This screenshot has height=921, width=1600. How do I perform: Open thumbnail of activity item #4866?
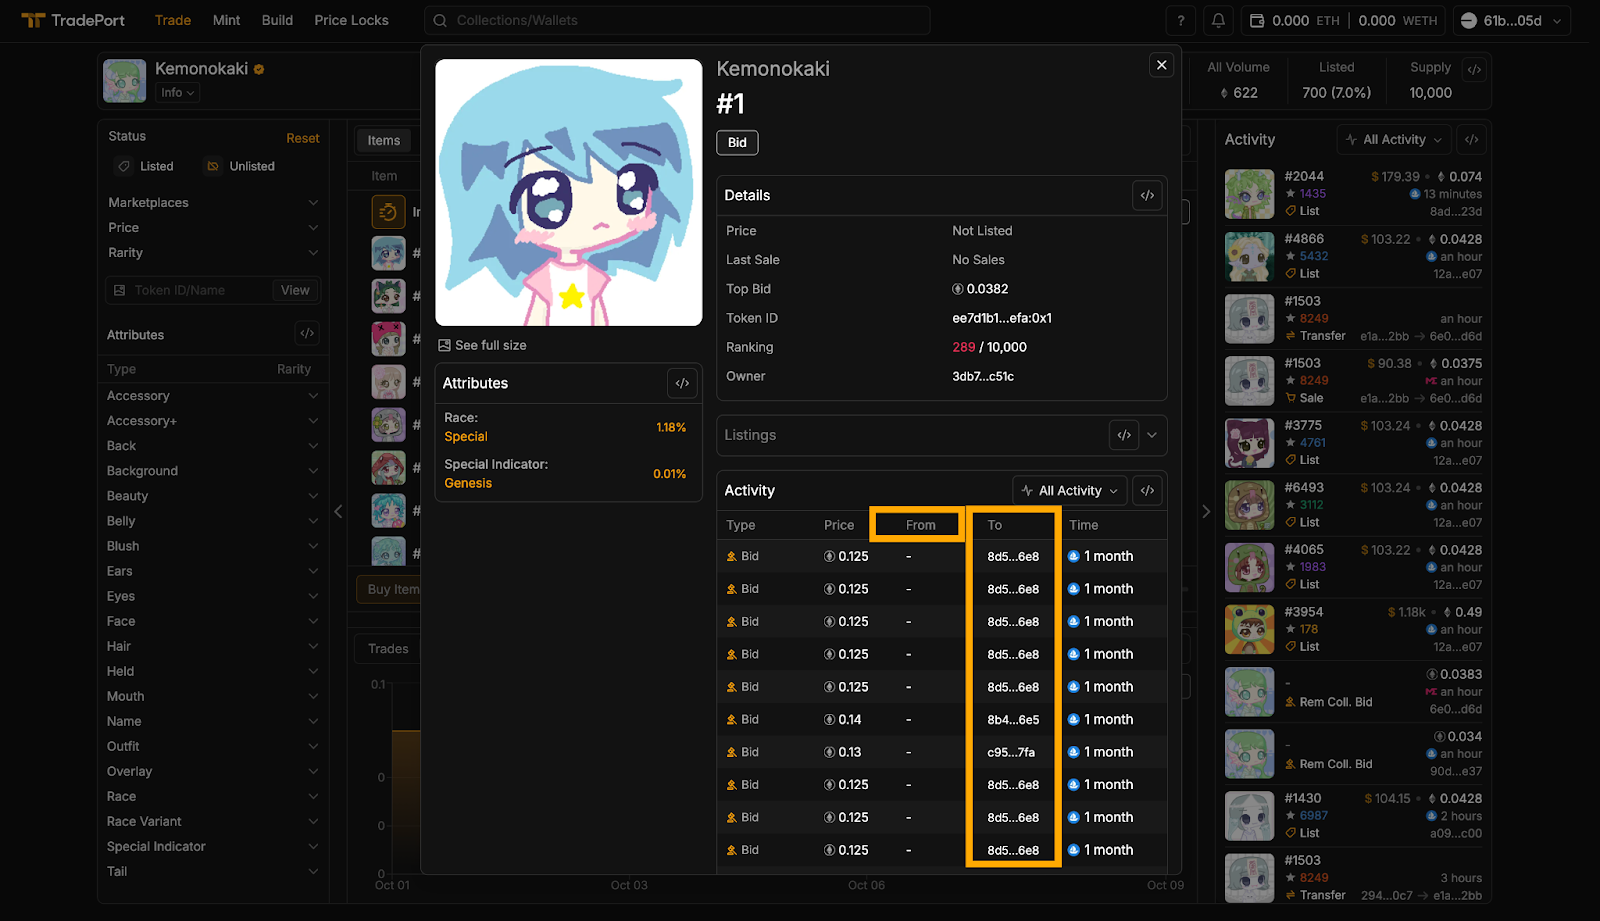click(x=1249, y=256)
